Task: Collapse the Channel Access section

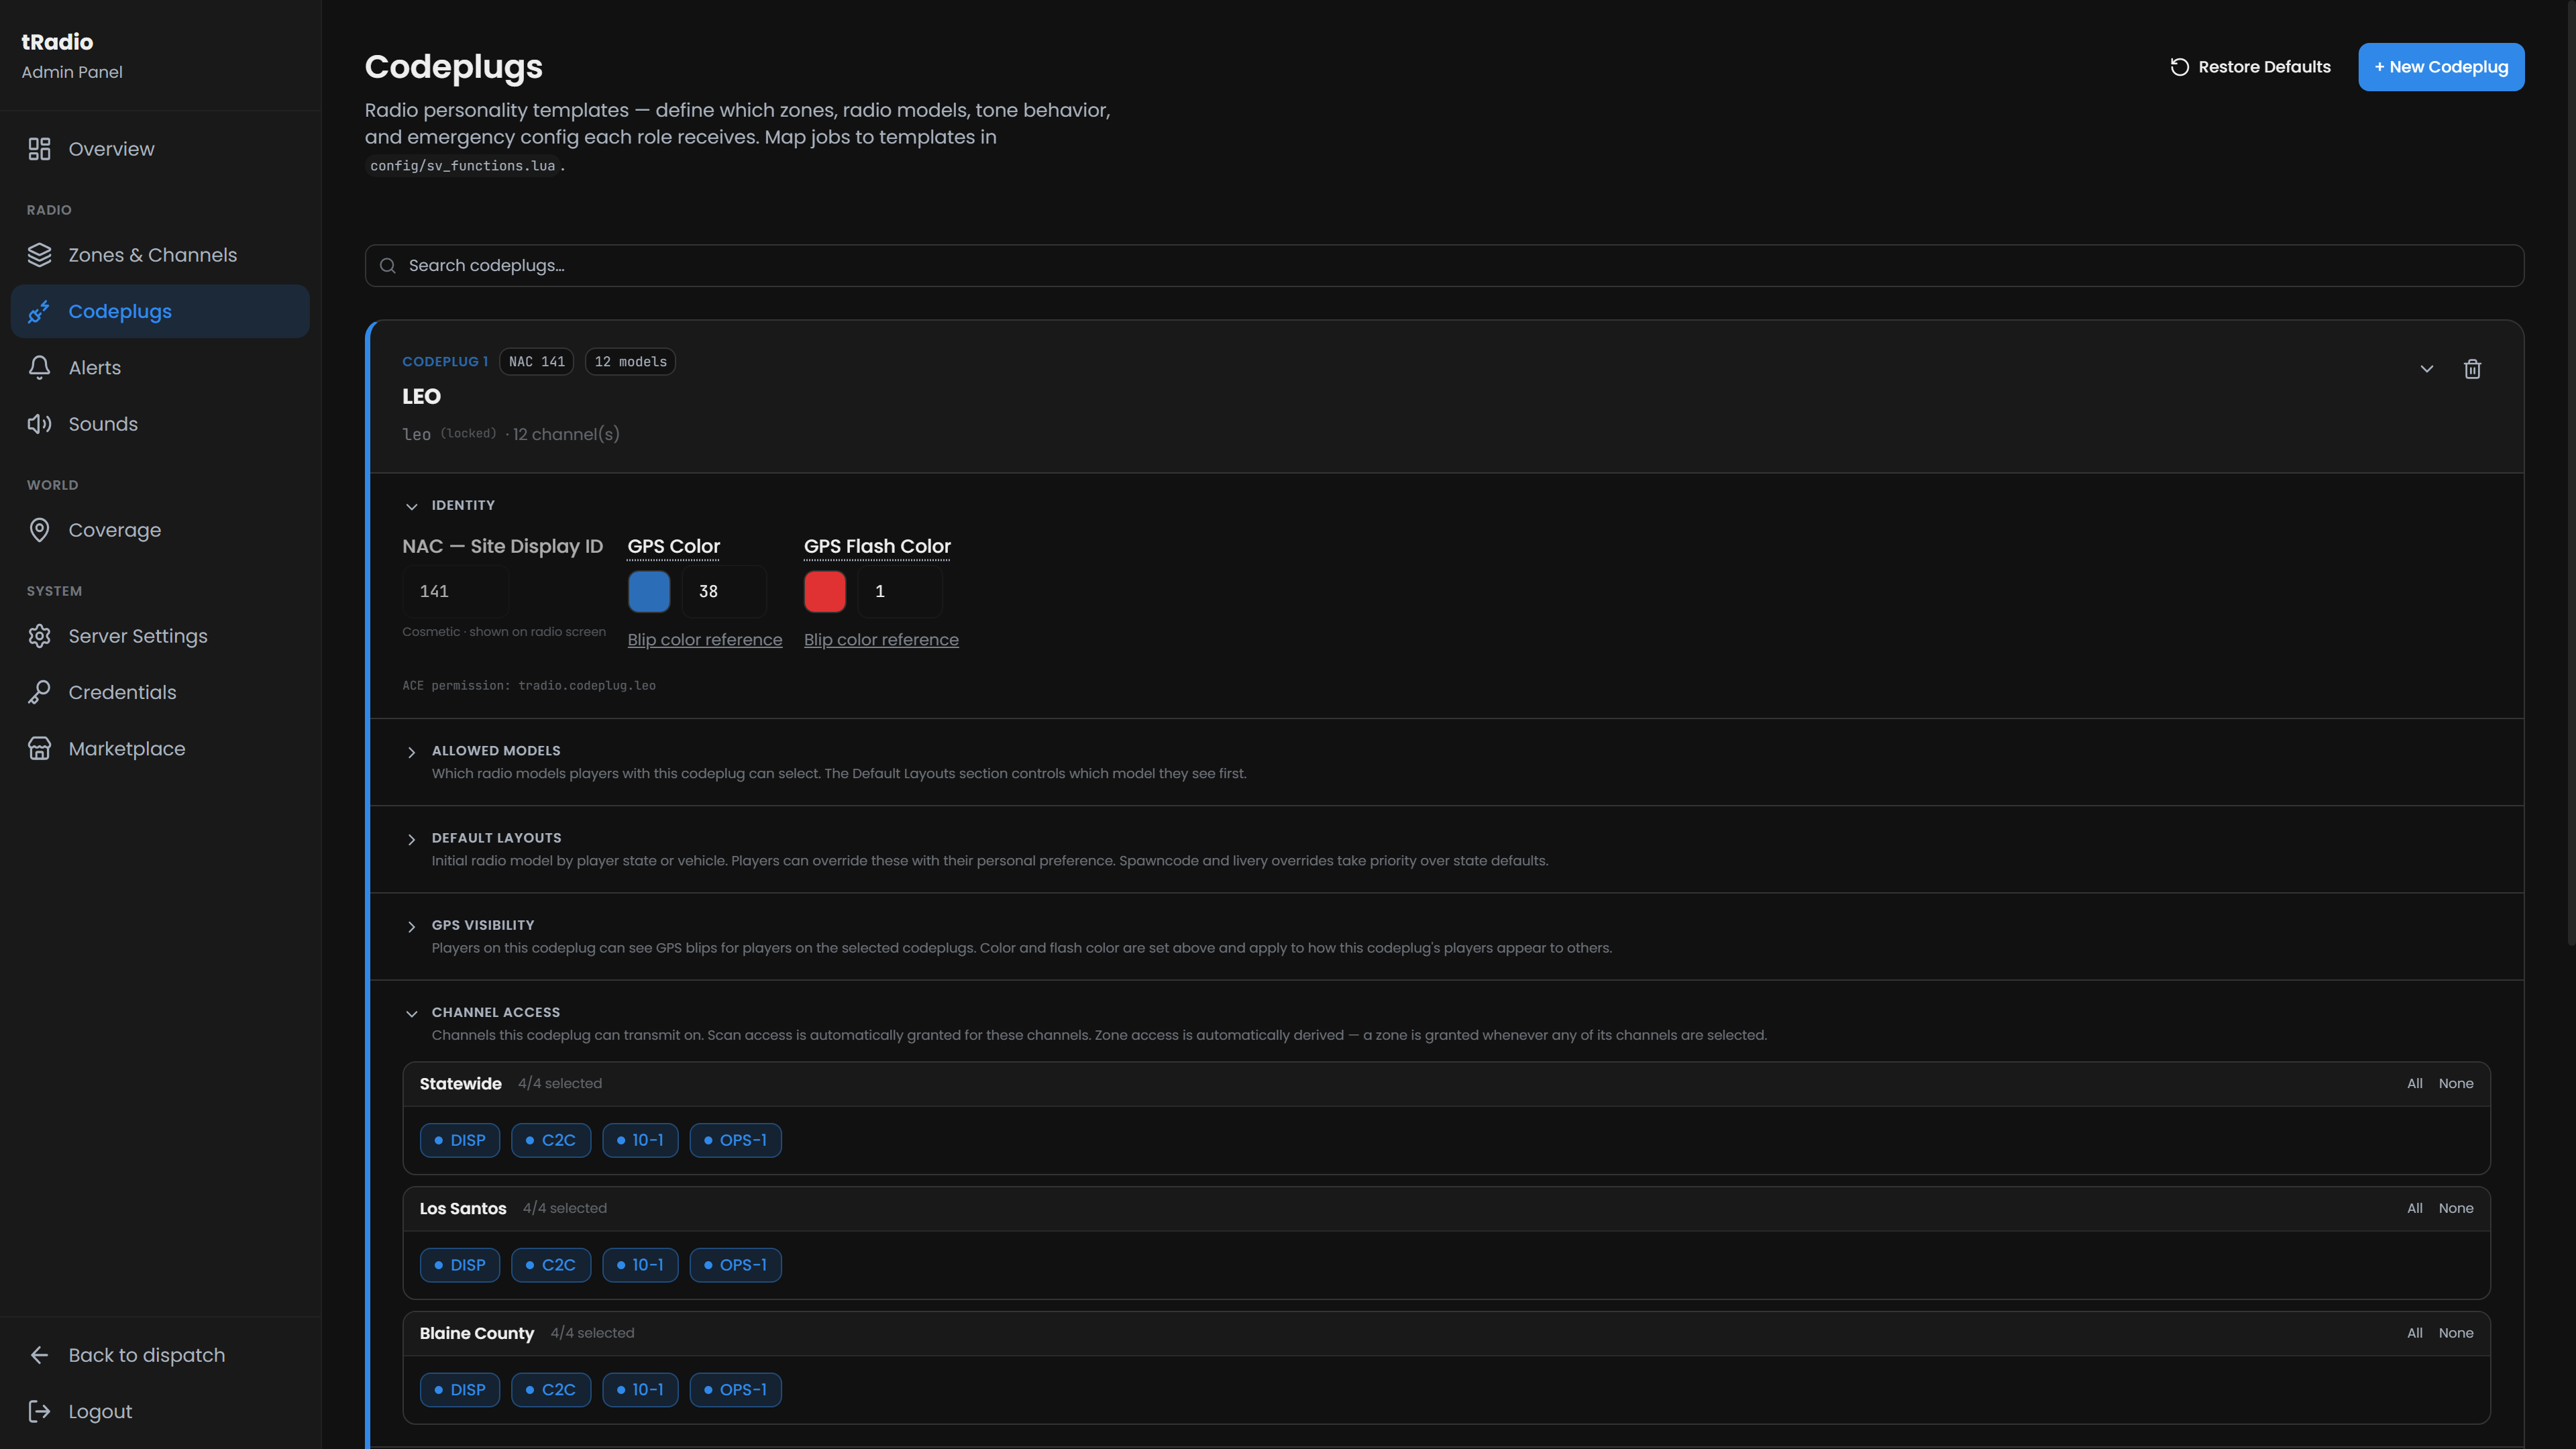Action: pos(411,1013)
